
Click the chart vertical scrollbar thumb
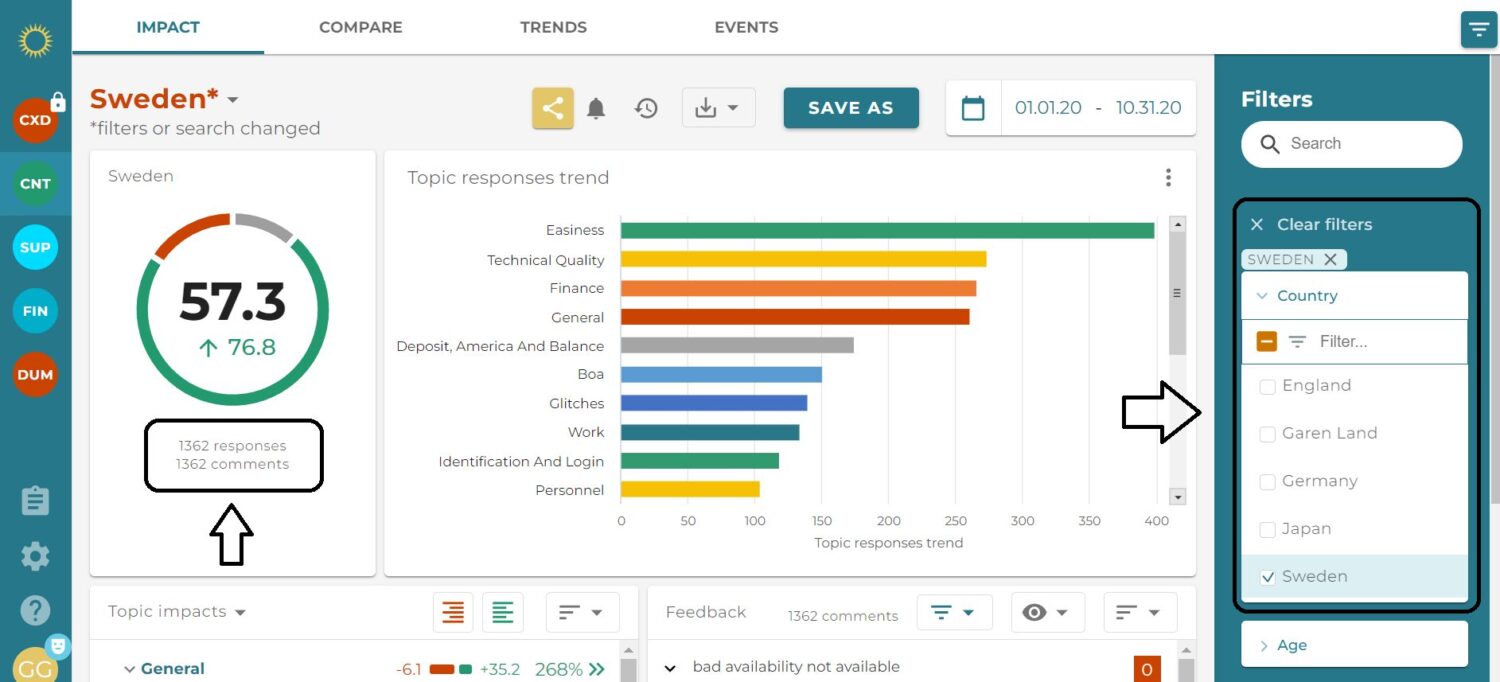[x=1177, y=294]
